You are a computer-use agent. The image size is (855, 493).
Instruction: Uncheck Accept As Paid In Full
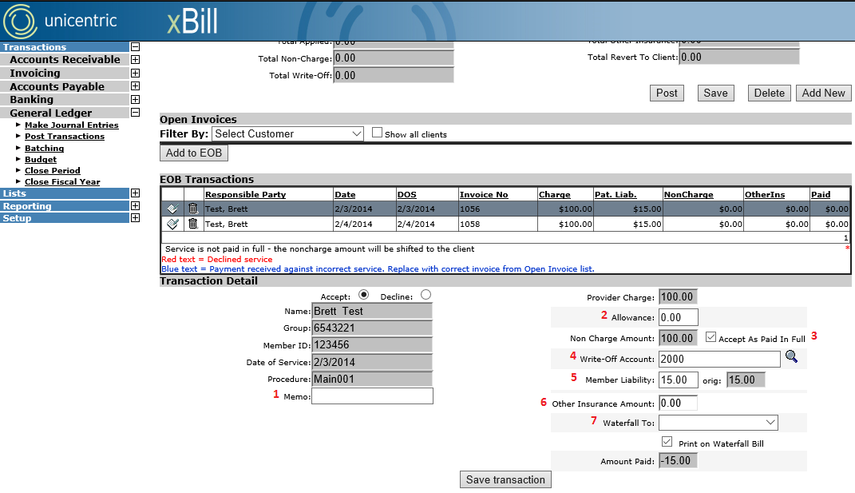(711, 337)
